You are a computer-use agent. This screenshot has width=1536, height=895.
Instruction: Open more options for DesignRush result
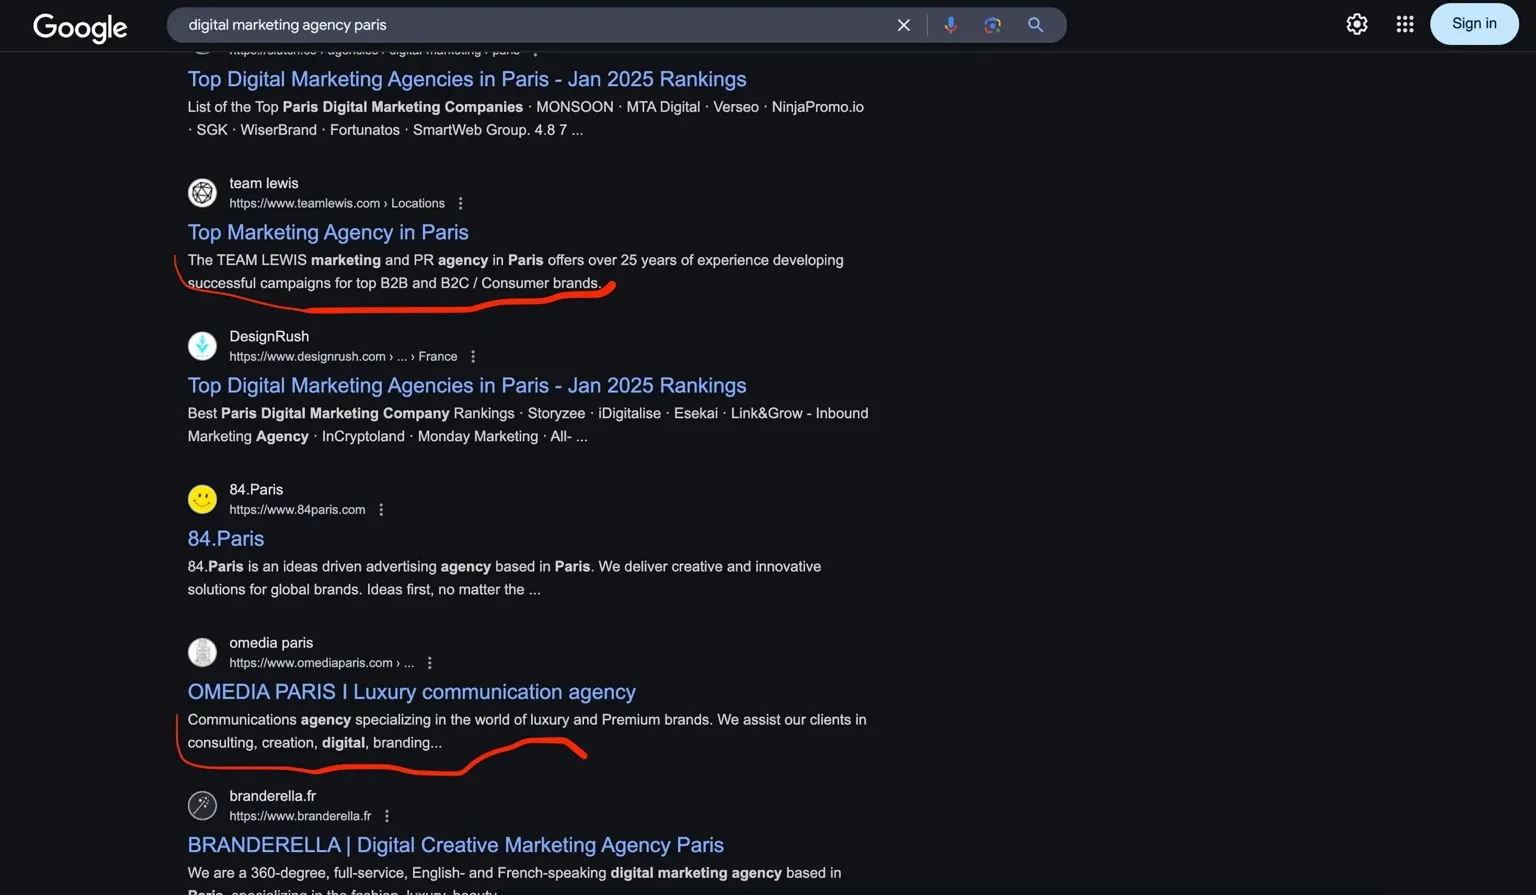click(473, 356)
